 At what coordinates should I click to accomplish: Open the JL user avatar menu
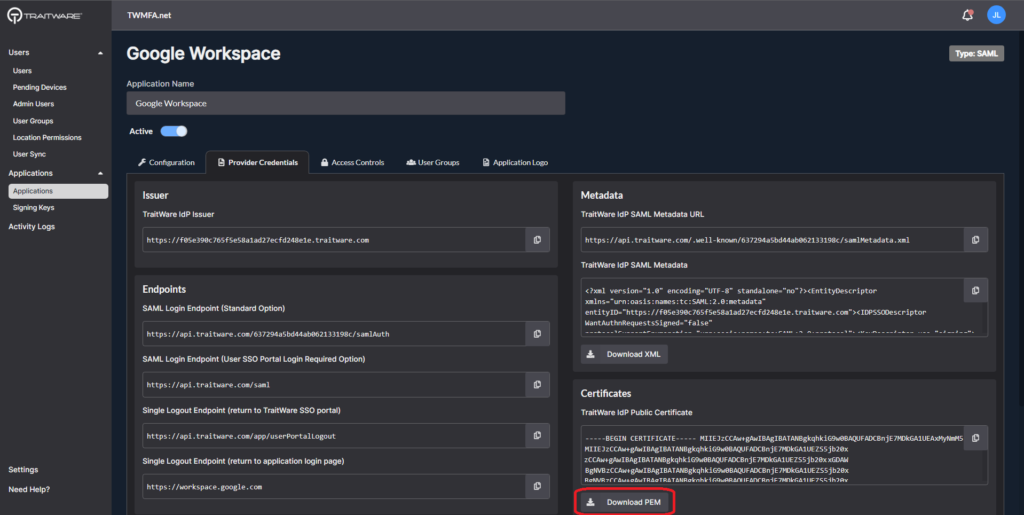(996, 15)
